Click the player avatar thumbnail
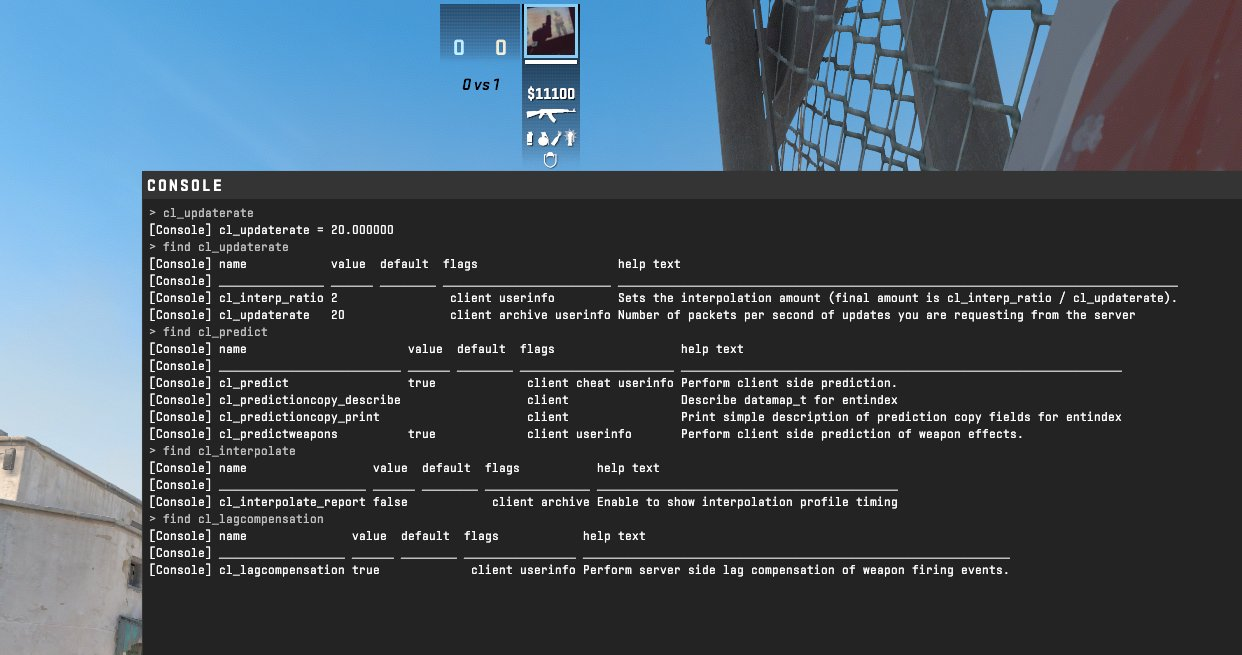The height and width of the screenshot is (655, 1242). tap(550, 32)
